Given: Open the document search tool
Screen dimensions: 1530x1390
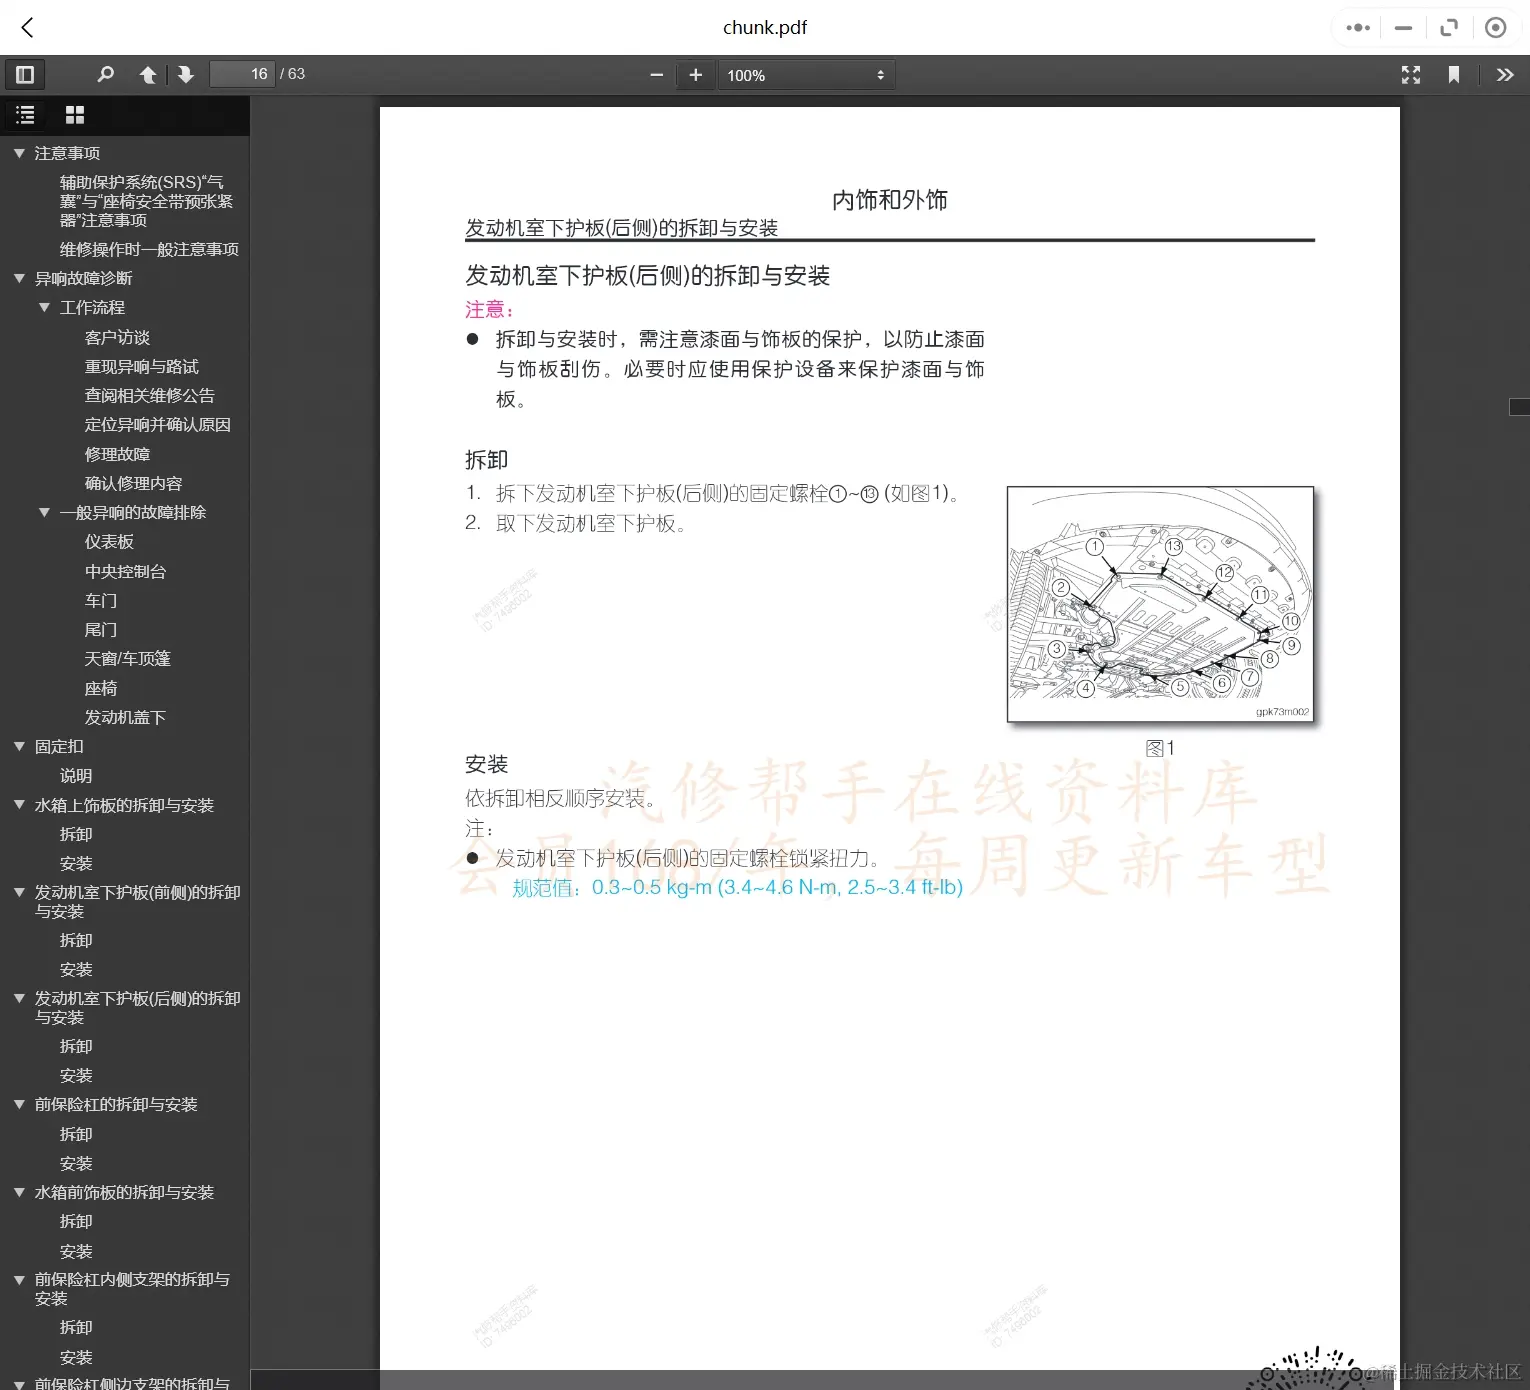Looking at the screenshot, I should pos(105,74).
